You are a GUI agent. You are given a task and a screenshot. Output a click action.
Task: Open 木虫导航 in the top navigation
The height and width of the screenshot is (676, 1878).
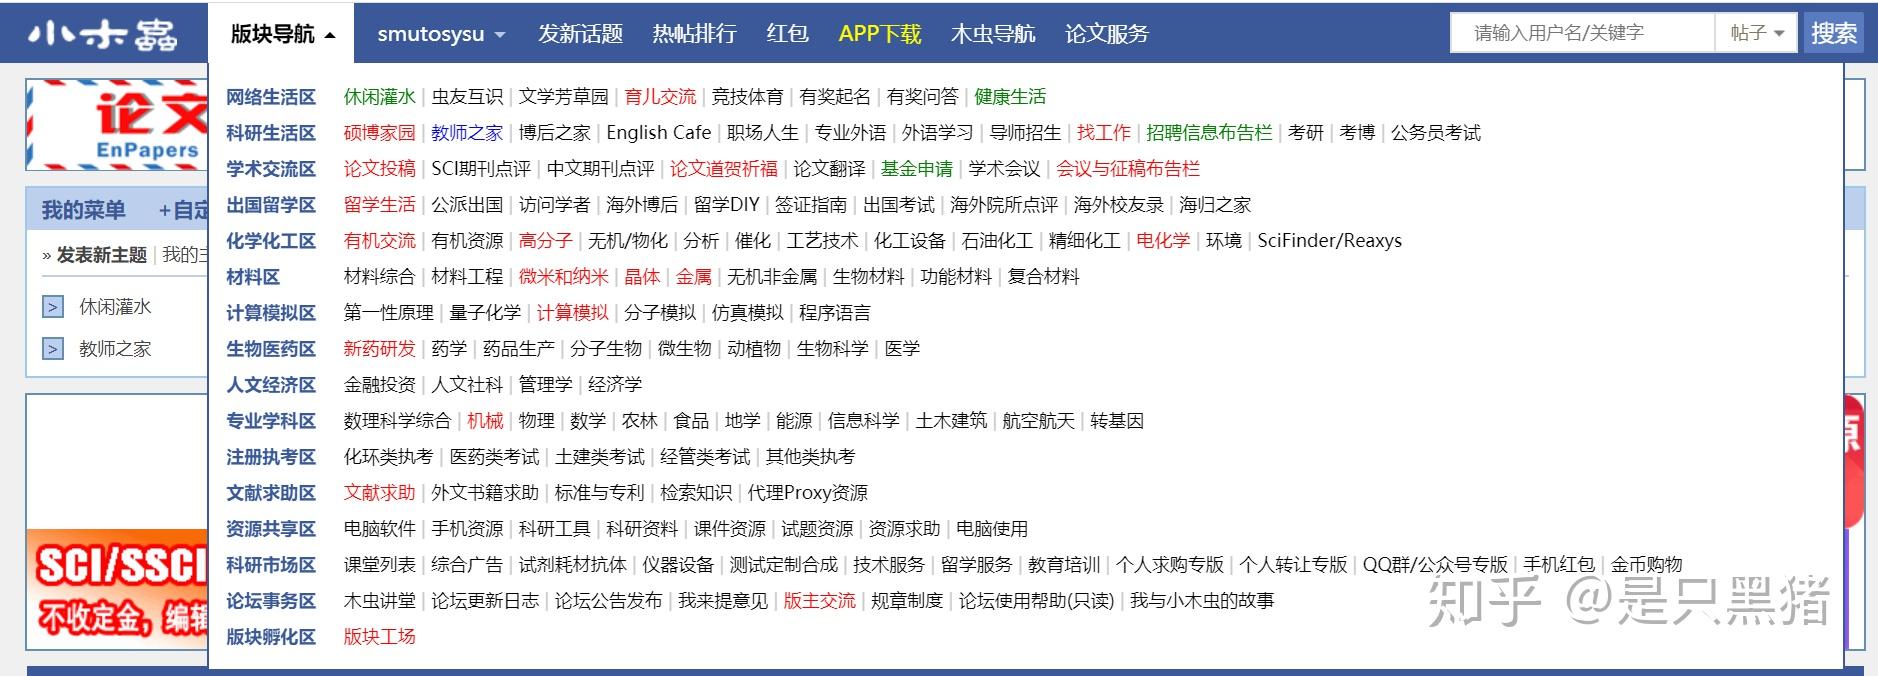993,34
